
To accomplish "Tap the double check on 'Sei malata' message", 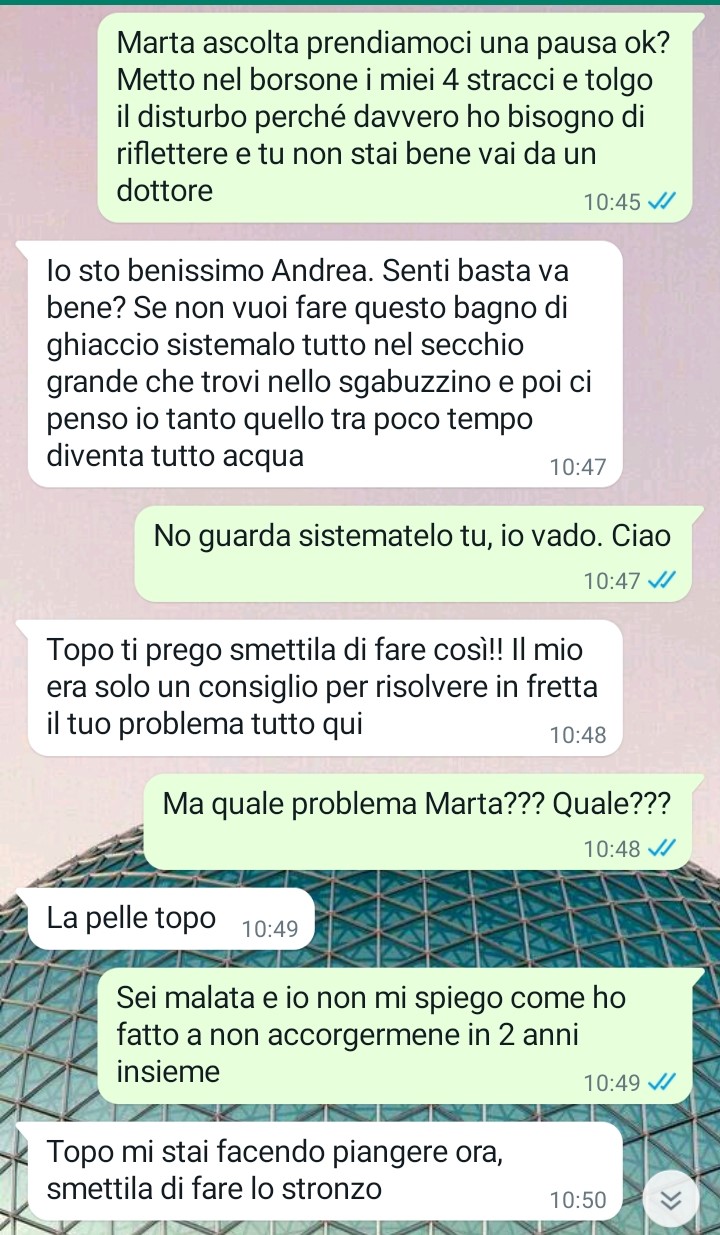I will tap(661, 1082).
